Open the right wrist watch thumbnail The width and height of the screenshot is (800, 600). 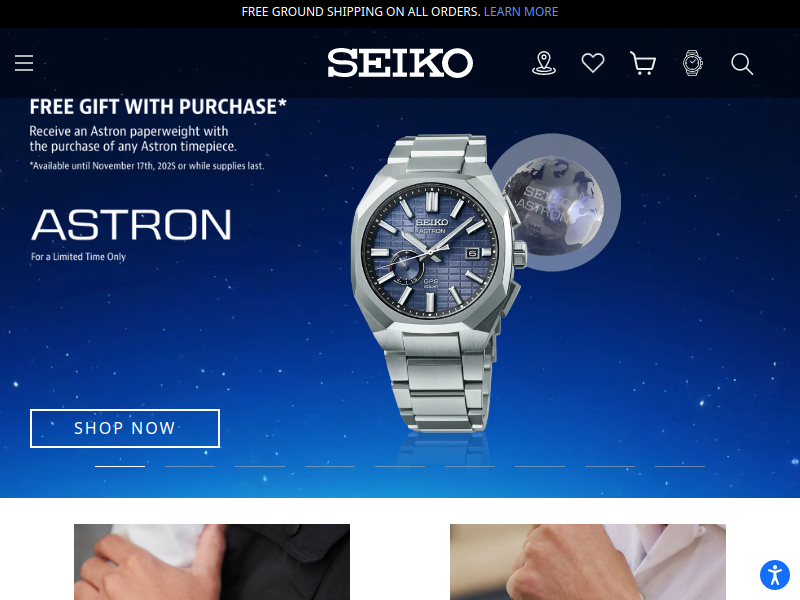tap(588, 562)
